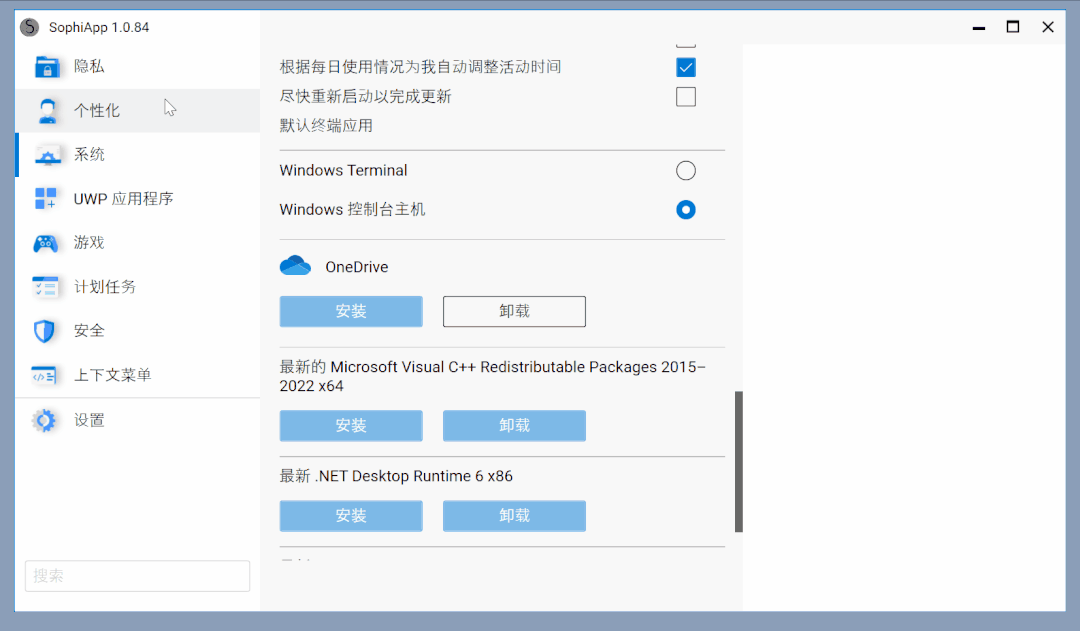Click 安装 button for OneDrive

click(351, 311)
